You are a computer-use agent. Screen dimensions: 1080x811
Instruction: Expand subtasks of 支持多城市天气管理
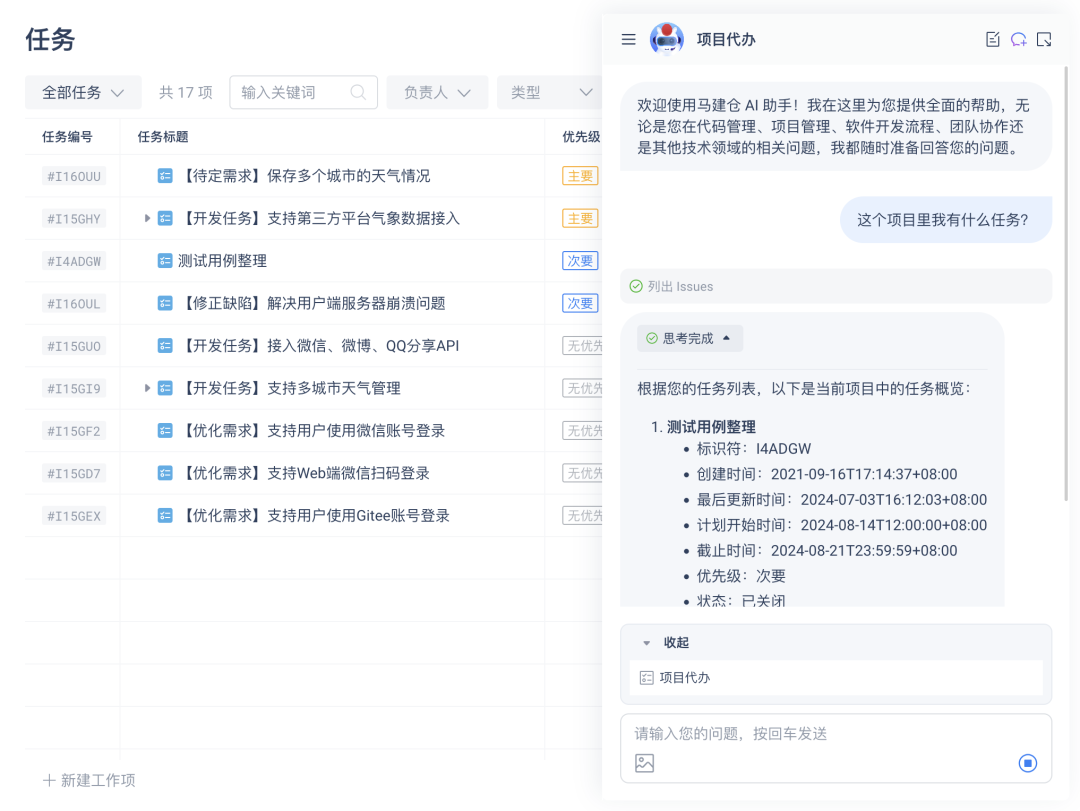point(148,388)
